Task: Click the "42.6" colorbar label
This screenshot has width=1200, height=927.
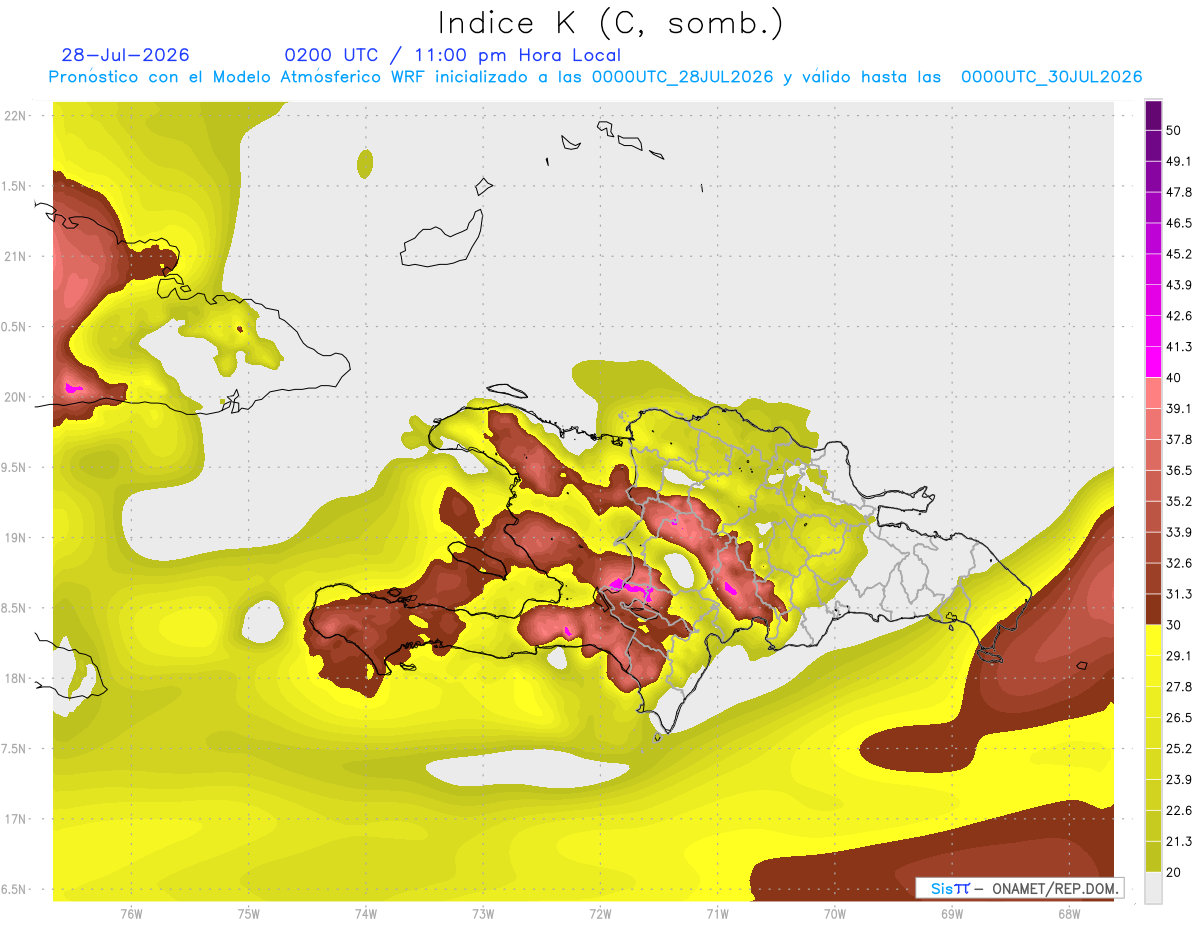Action: pyautogui.click(x=1178, y=316)
